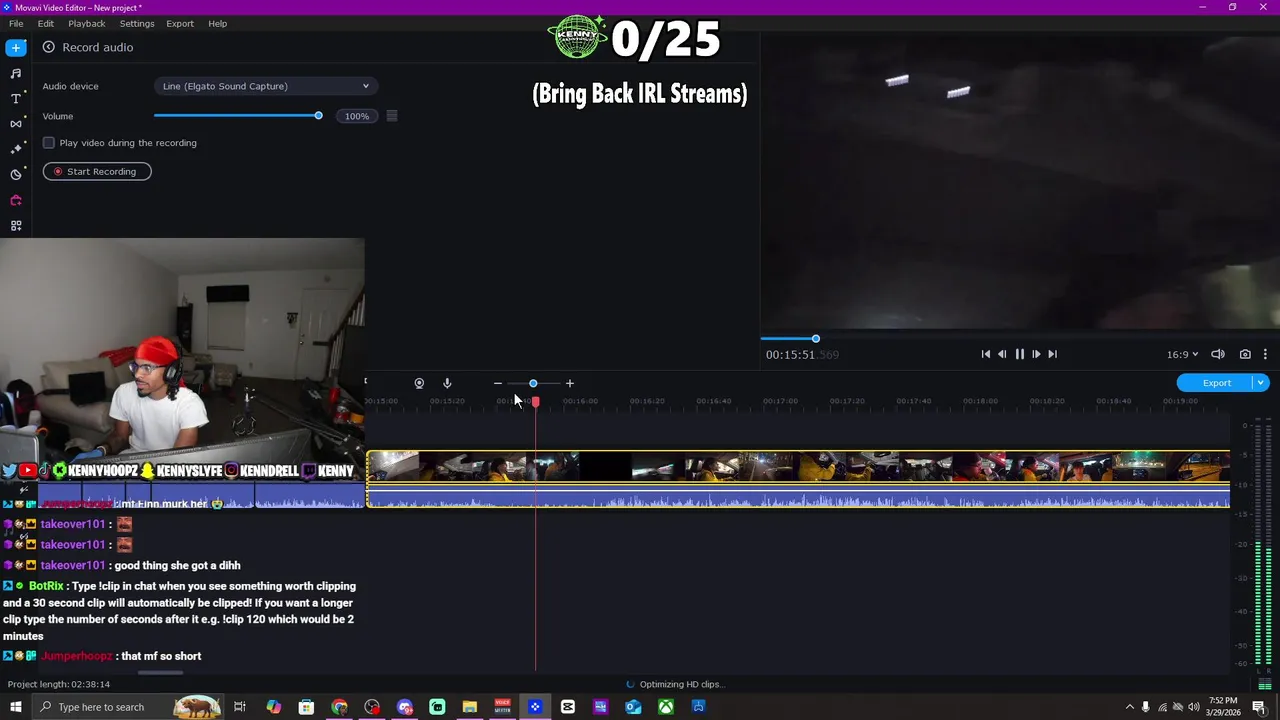Click the blue Import plus icon
Viewport: 1280px width, 720px height.
[x=16, y=47]
